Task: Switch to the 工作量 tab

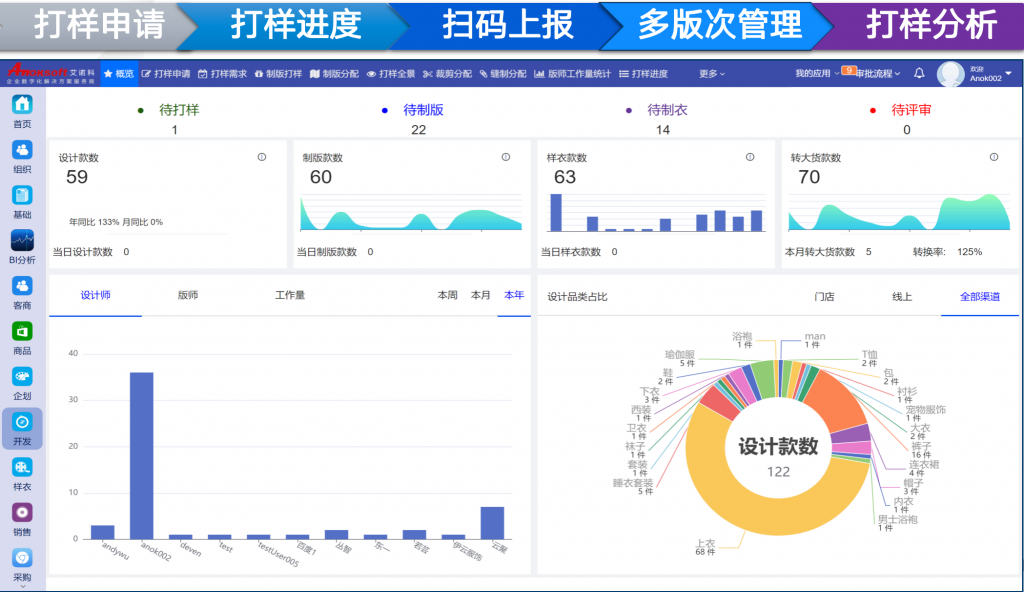Action: pyautogui.click(x=290, y=295)
